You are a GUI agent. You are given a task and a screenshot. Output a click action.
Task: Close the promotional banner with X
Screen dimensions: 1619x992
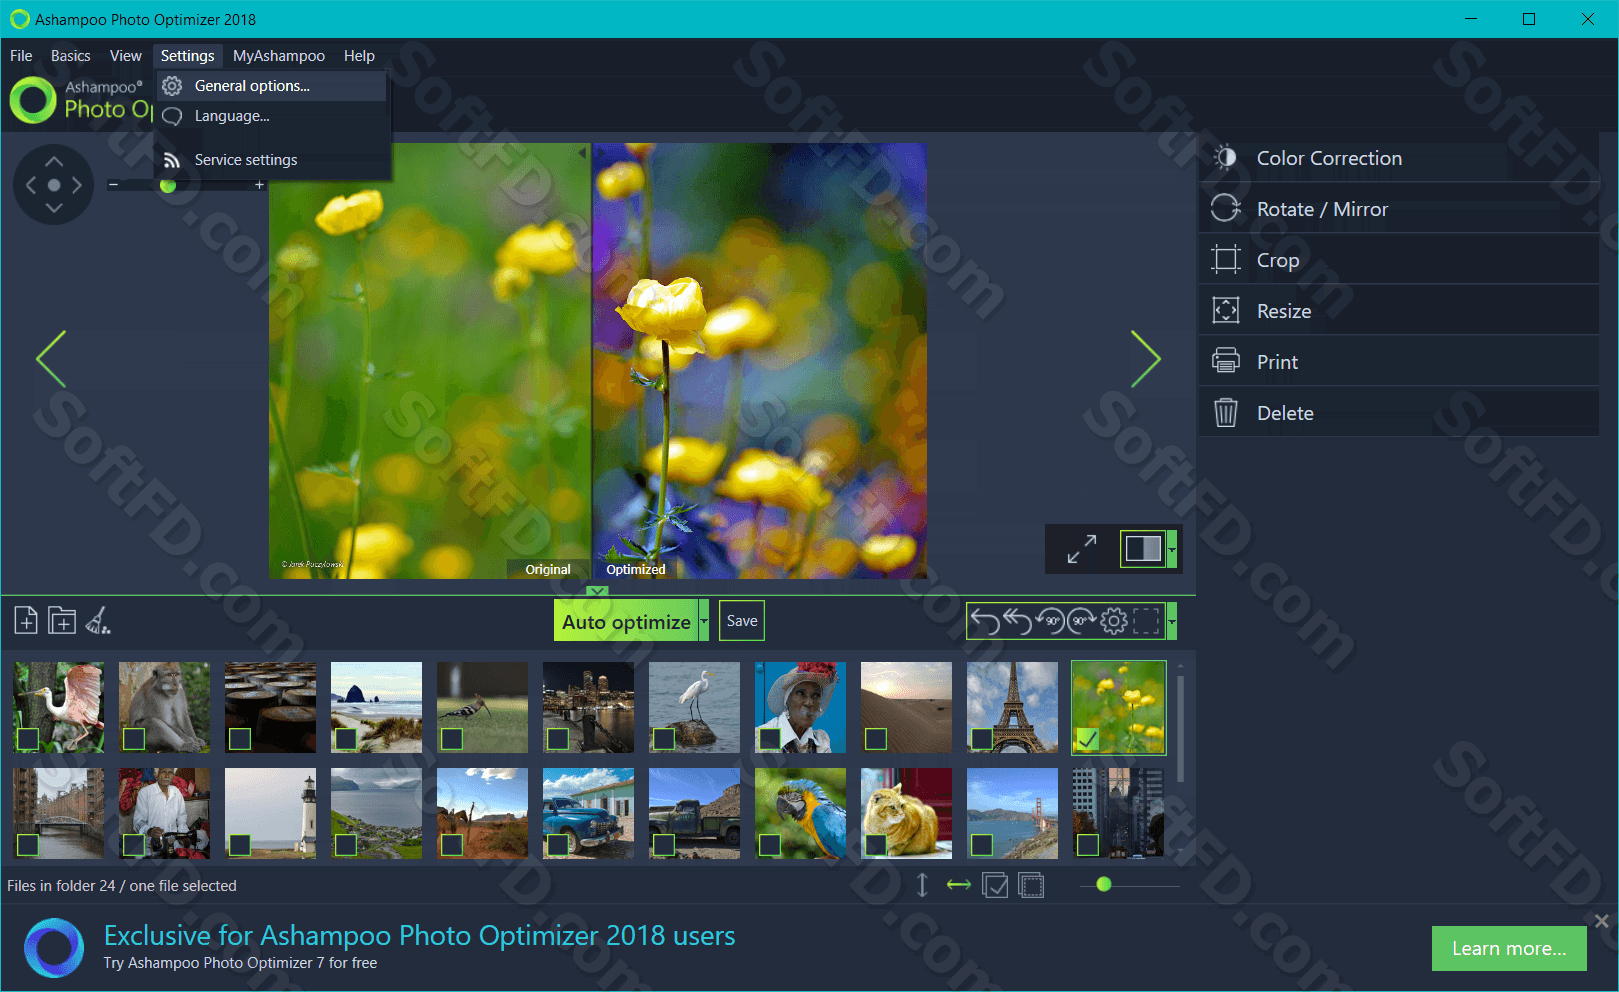1601,921
